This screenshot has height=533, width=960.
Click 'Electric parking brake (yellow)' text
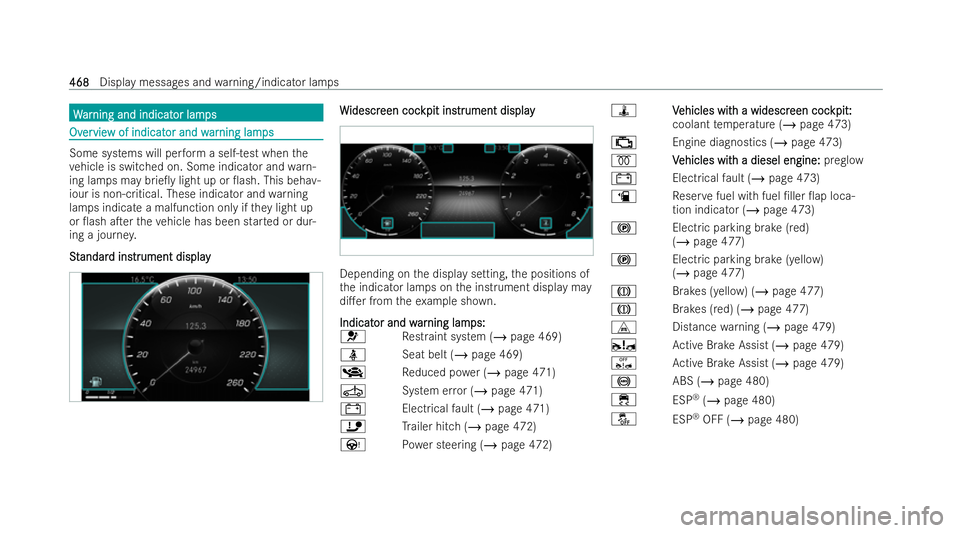pos(748,259)
